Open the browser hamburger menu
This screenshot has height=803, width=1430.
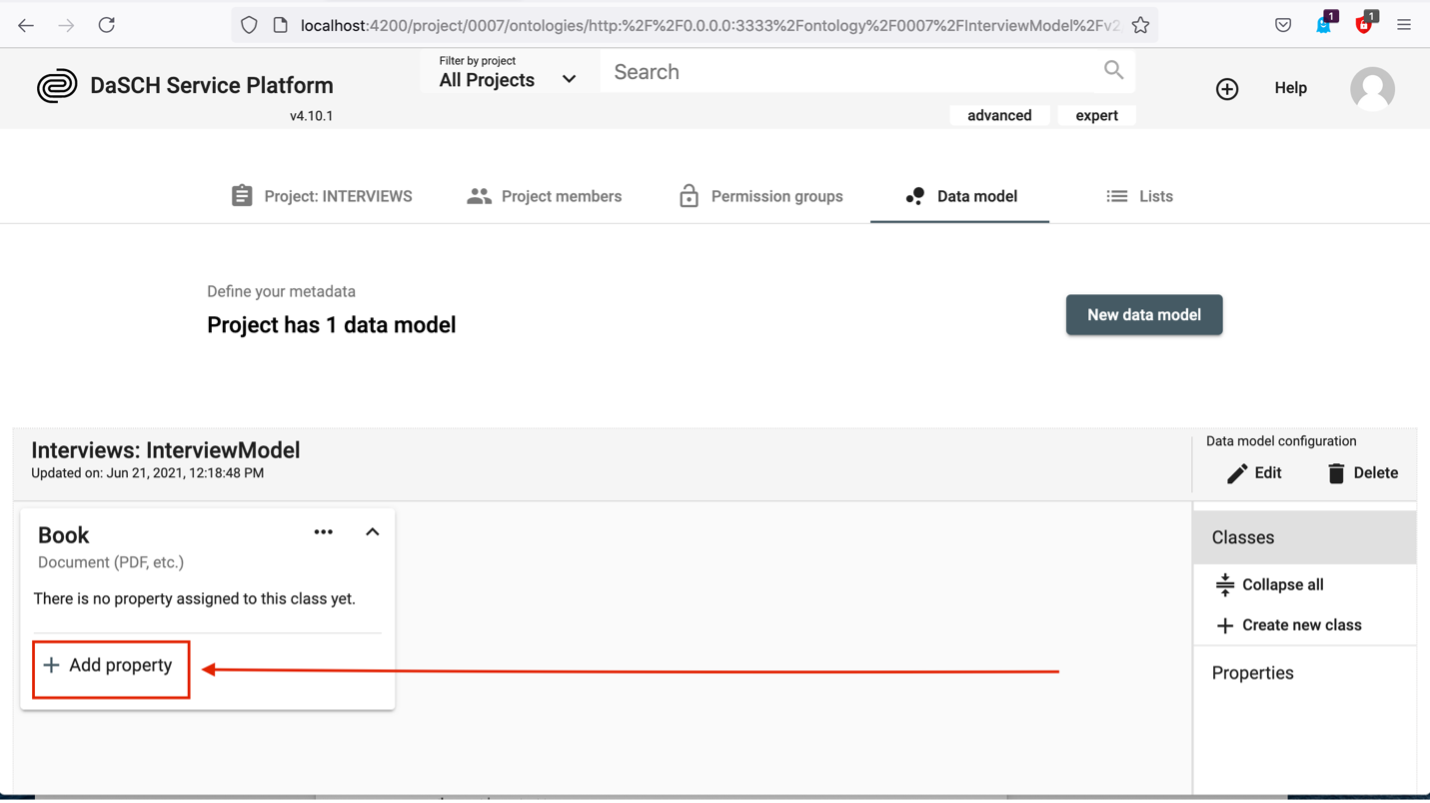click(1404, 25)
